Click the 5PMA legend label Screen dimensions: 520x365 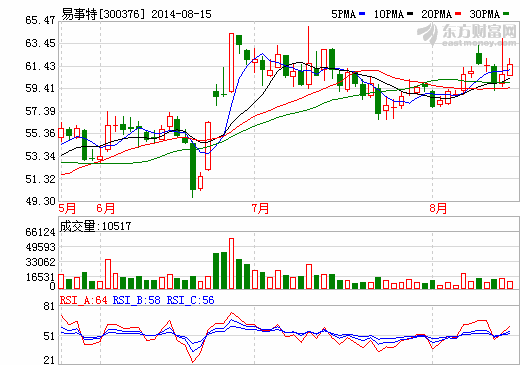pyautogui.click(x=344, y=14)
